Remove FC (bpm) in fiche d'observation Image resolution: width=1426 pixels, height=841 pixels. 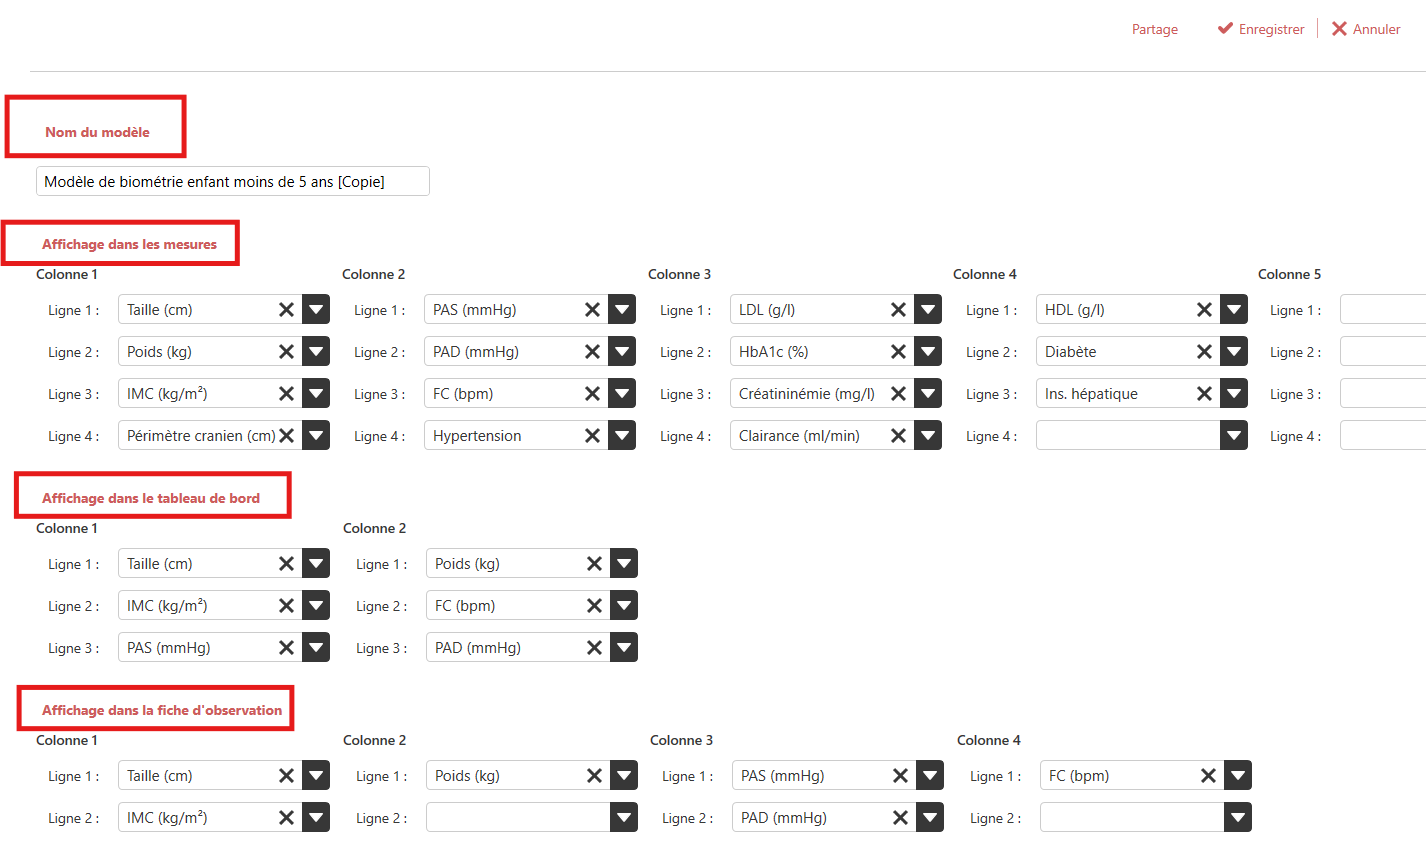coord(1208,776)
